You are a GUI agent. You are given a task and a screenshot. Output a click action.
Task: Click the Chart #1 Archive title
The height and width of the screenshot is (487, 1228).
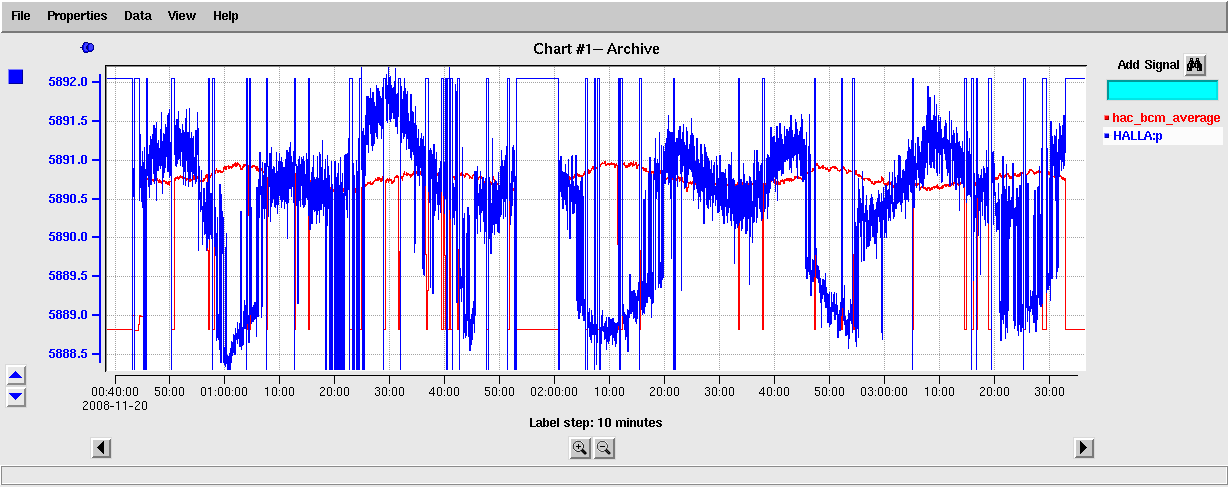596,48
